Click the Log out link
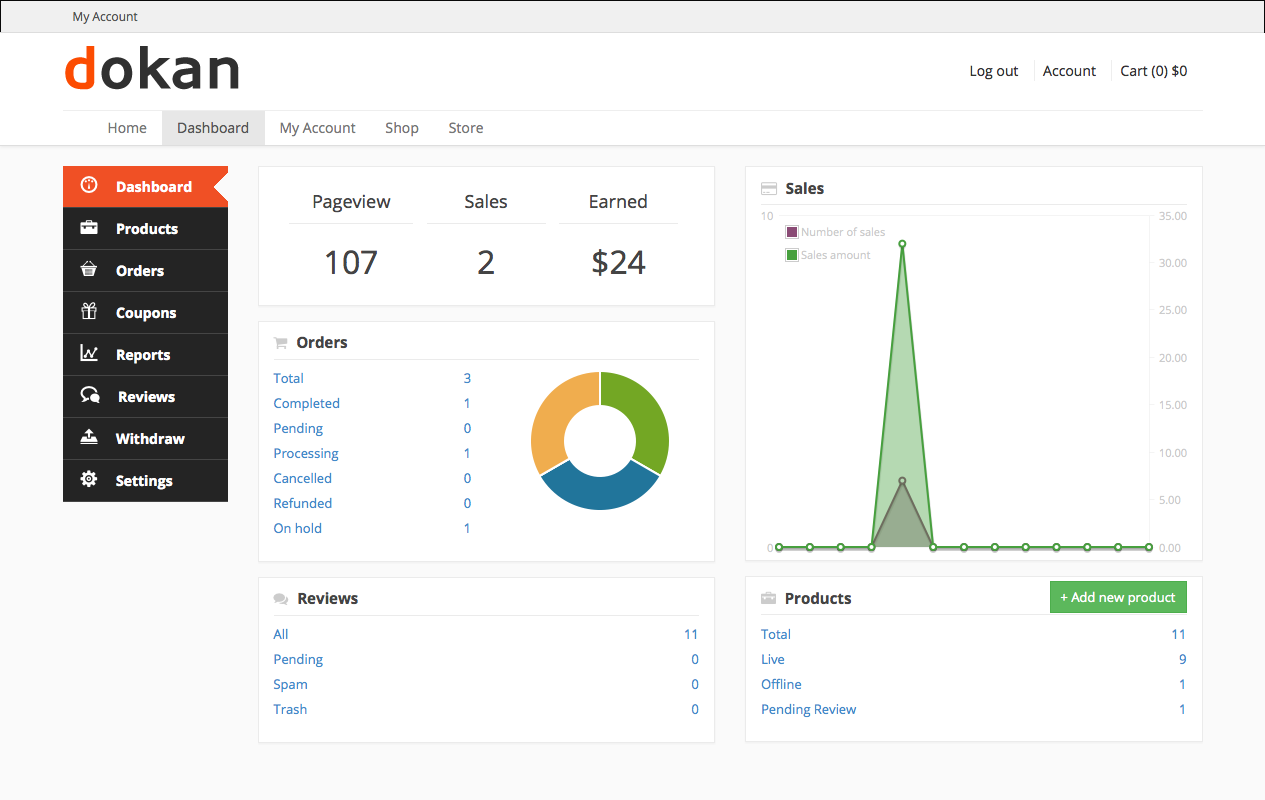The height and width of the screenshot is (800, 1265). tap(994, 71)
